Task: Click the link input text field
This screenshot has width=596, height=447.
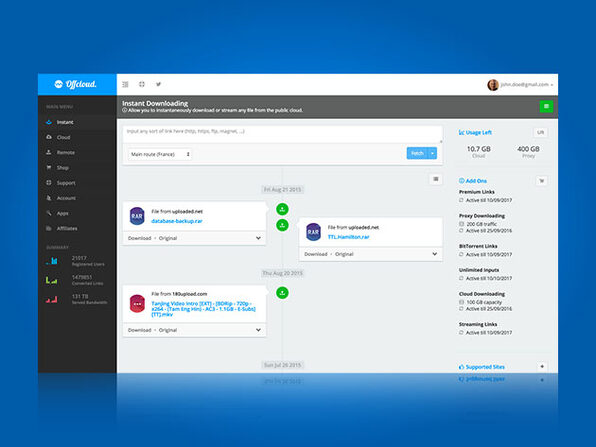Action: (282, 134)
